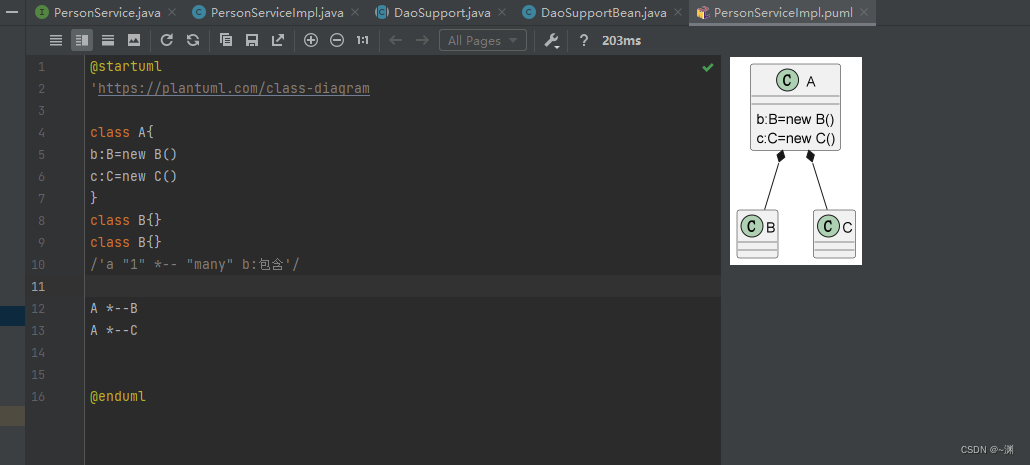Hide the tool window minus button
The image size is (1030, 465).
pos(12,12)
